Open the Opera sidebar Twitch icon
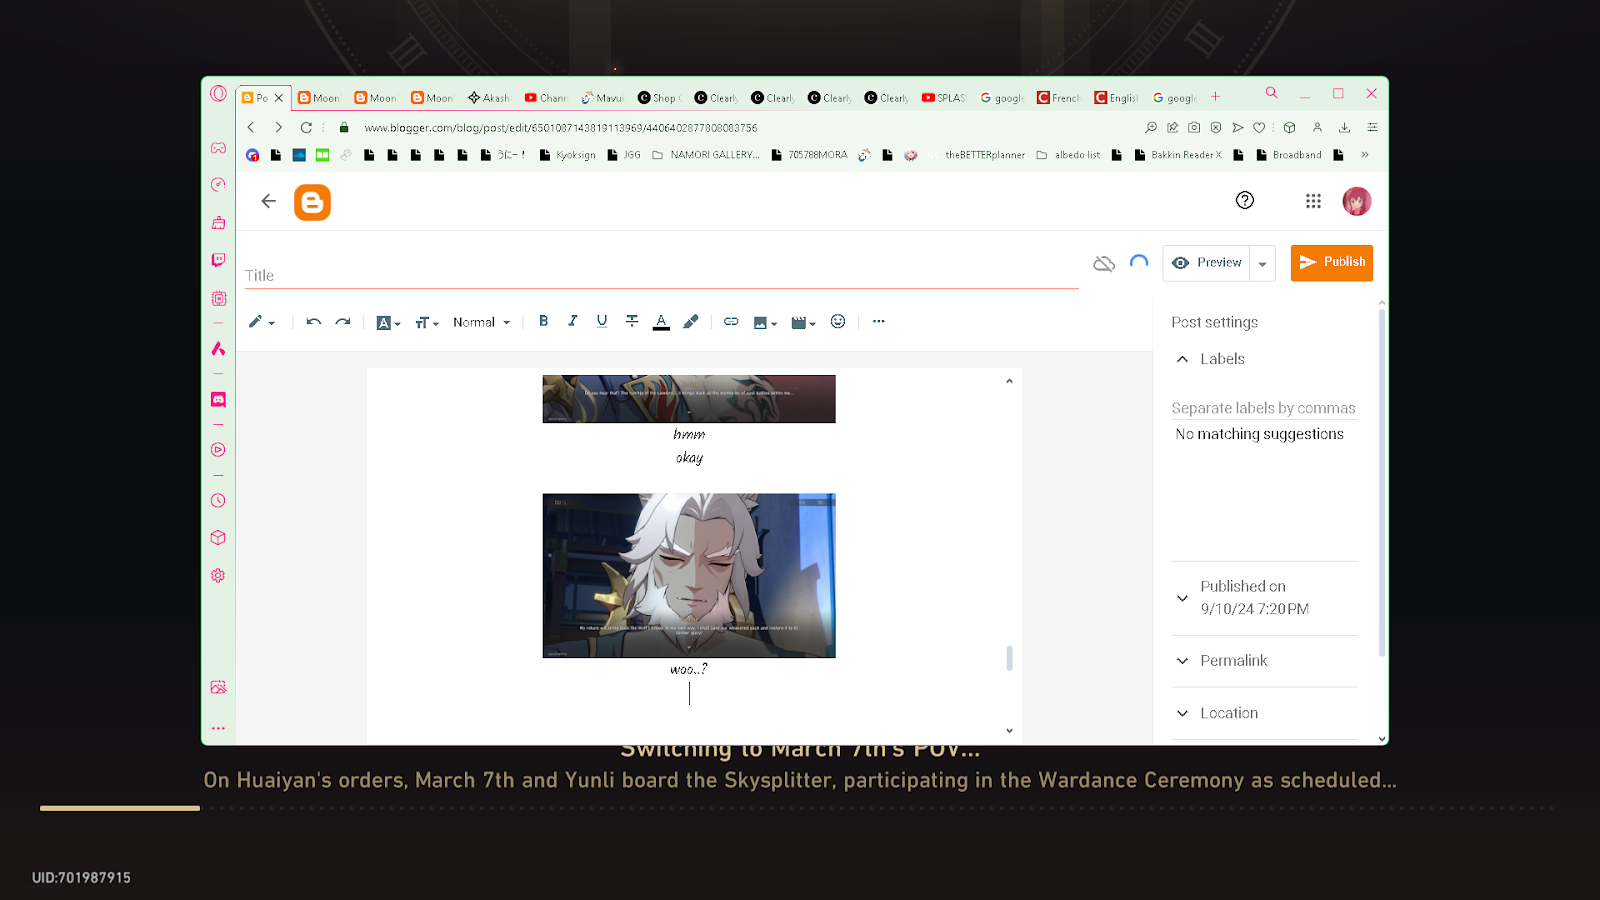1600x900 pixels. (x=218, y=260)
